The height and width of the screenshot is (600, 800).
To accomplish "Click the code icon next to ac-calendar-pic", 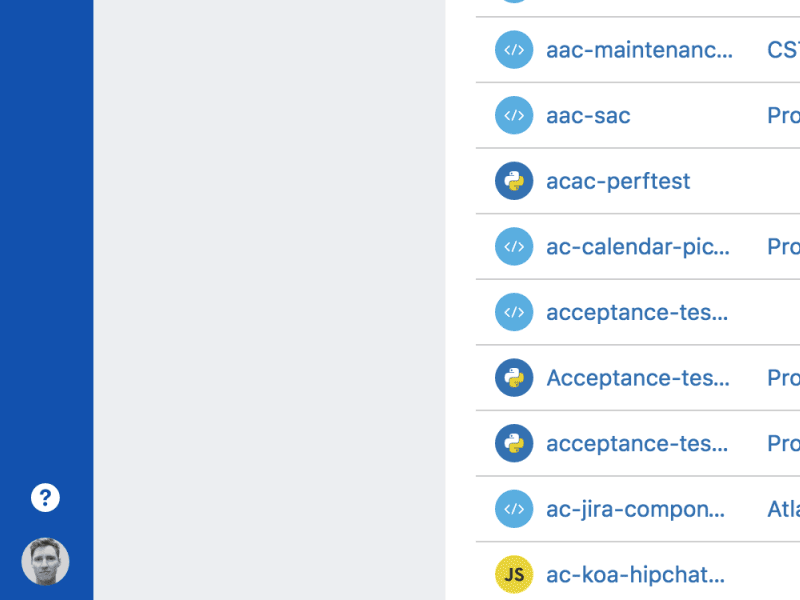I will pos(513,246).
